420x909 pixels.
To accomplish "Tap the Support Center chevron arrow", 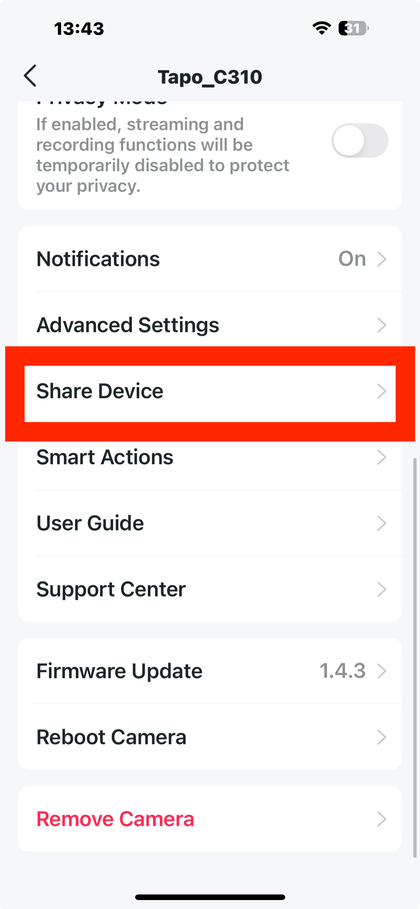I will point(381,590).
